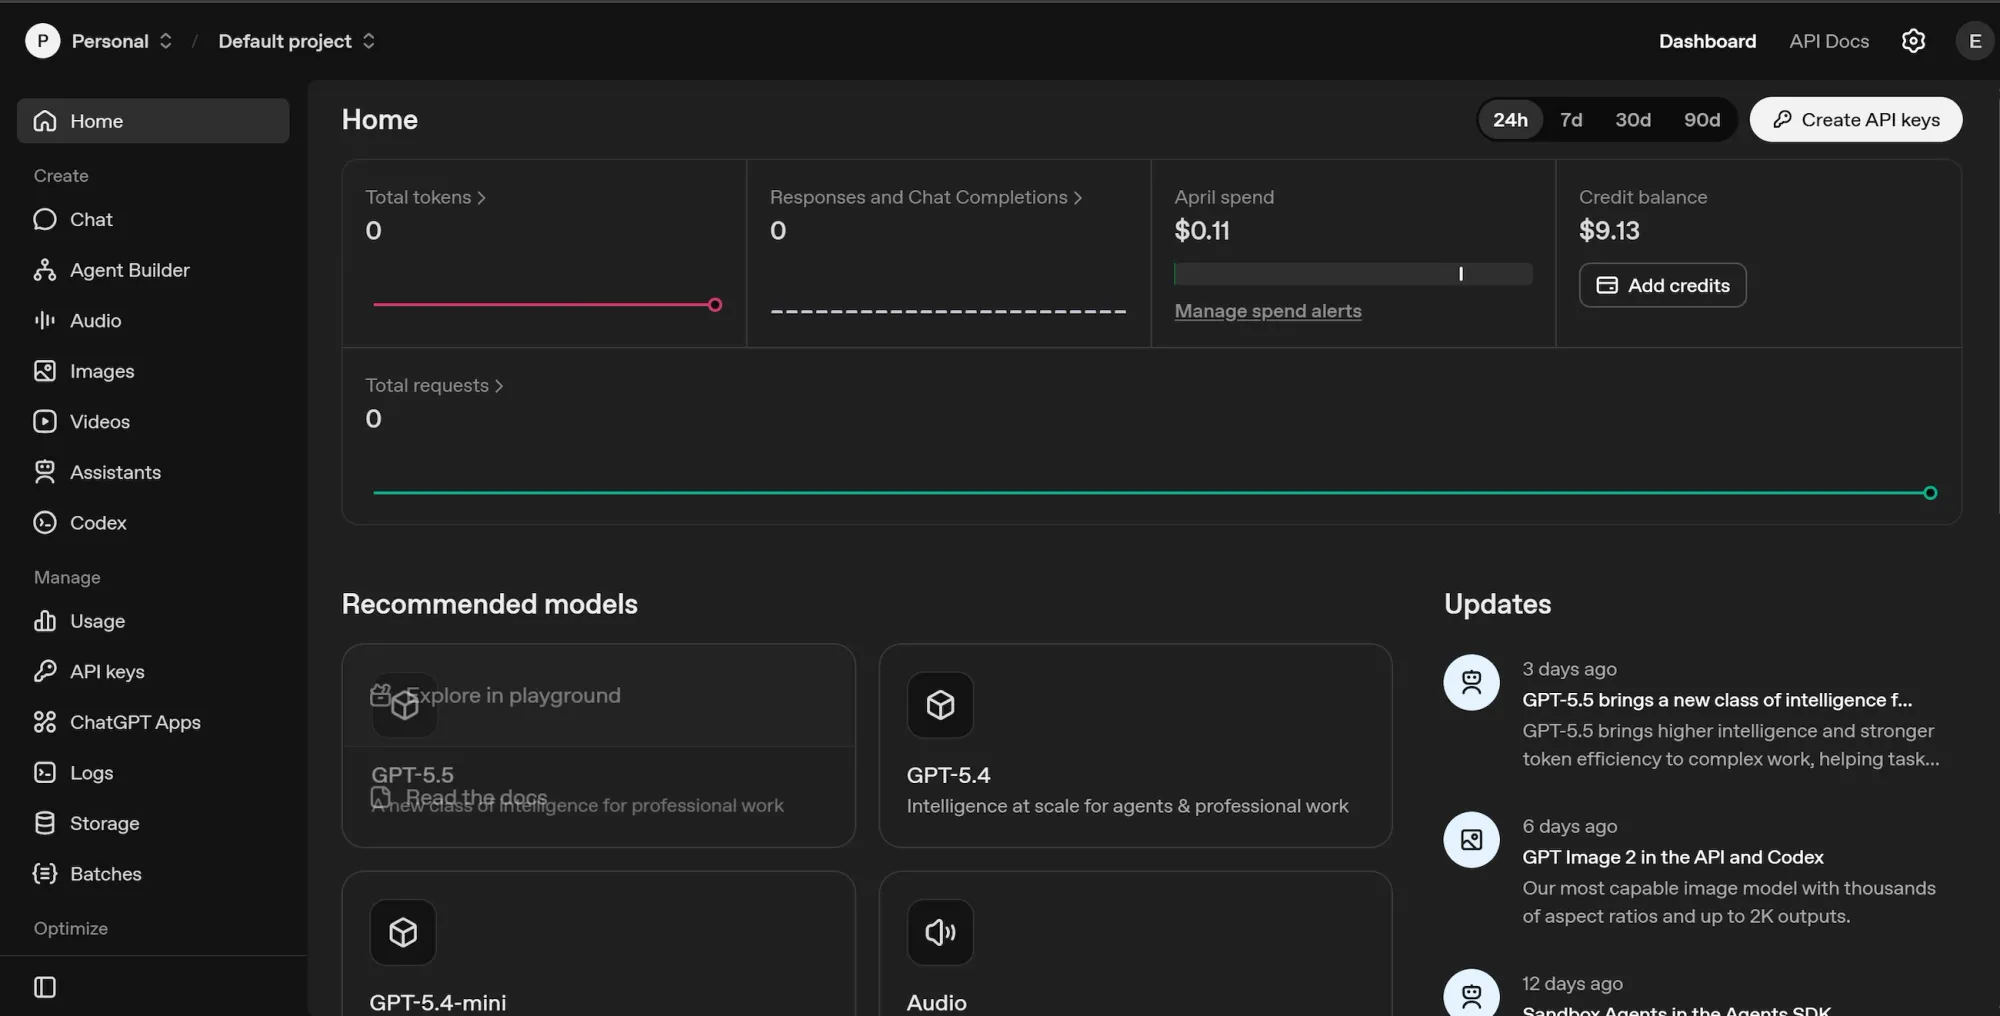Screen dimensions: 2000x1016
Task: Click the April spend progress bar
Action: 1353,273
